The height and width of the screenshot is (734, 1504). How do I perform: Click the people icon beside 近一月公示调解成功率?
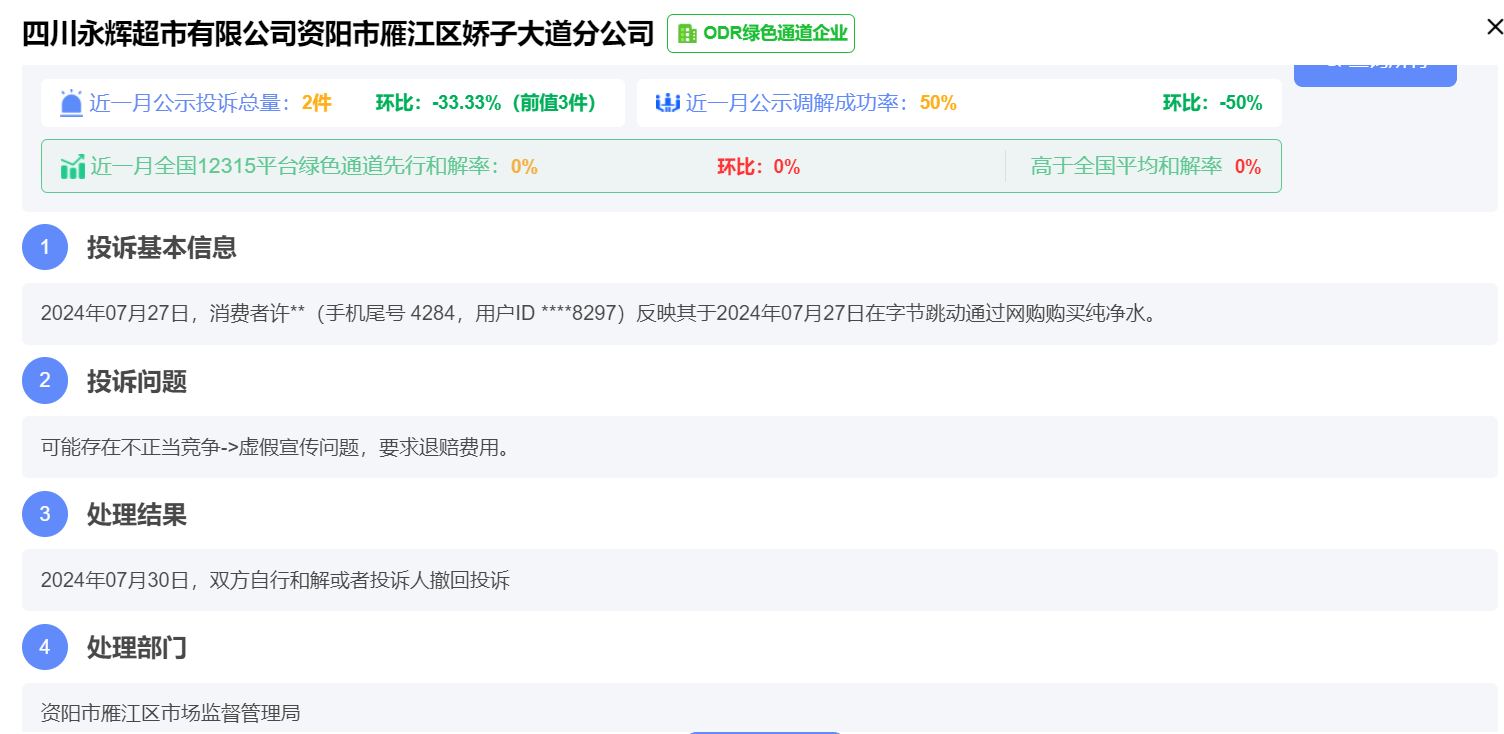point(667,103)
